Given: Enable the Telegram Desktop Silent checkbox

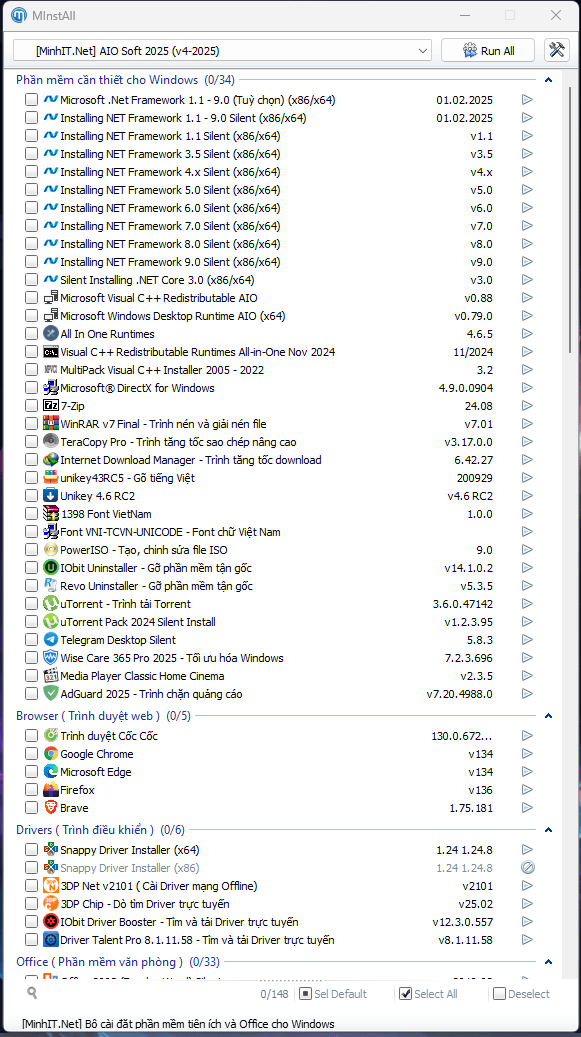Looking at the screenshot, I should click(31, 640).
